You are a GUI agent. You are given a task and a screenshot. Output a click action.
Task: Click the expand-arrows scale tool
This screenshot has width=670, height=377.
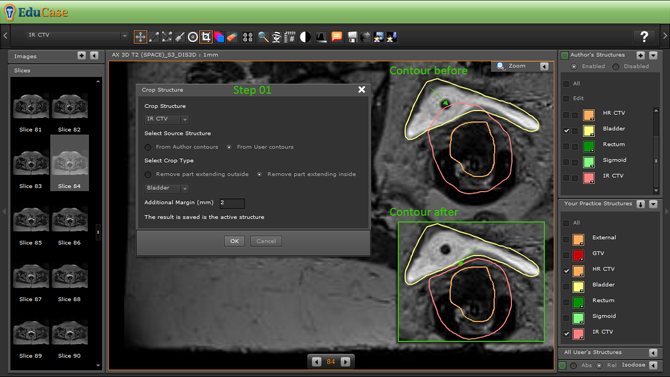click(x=167, y=37)
